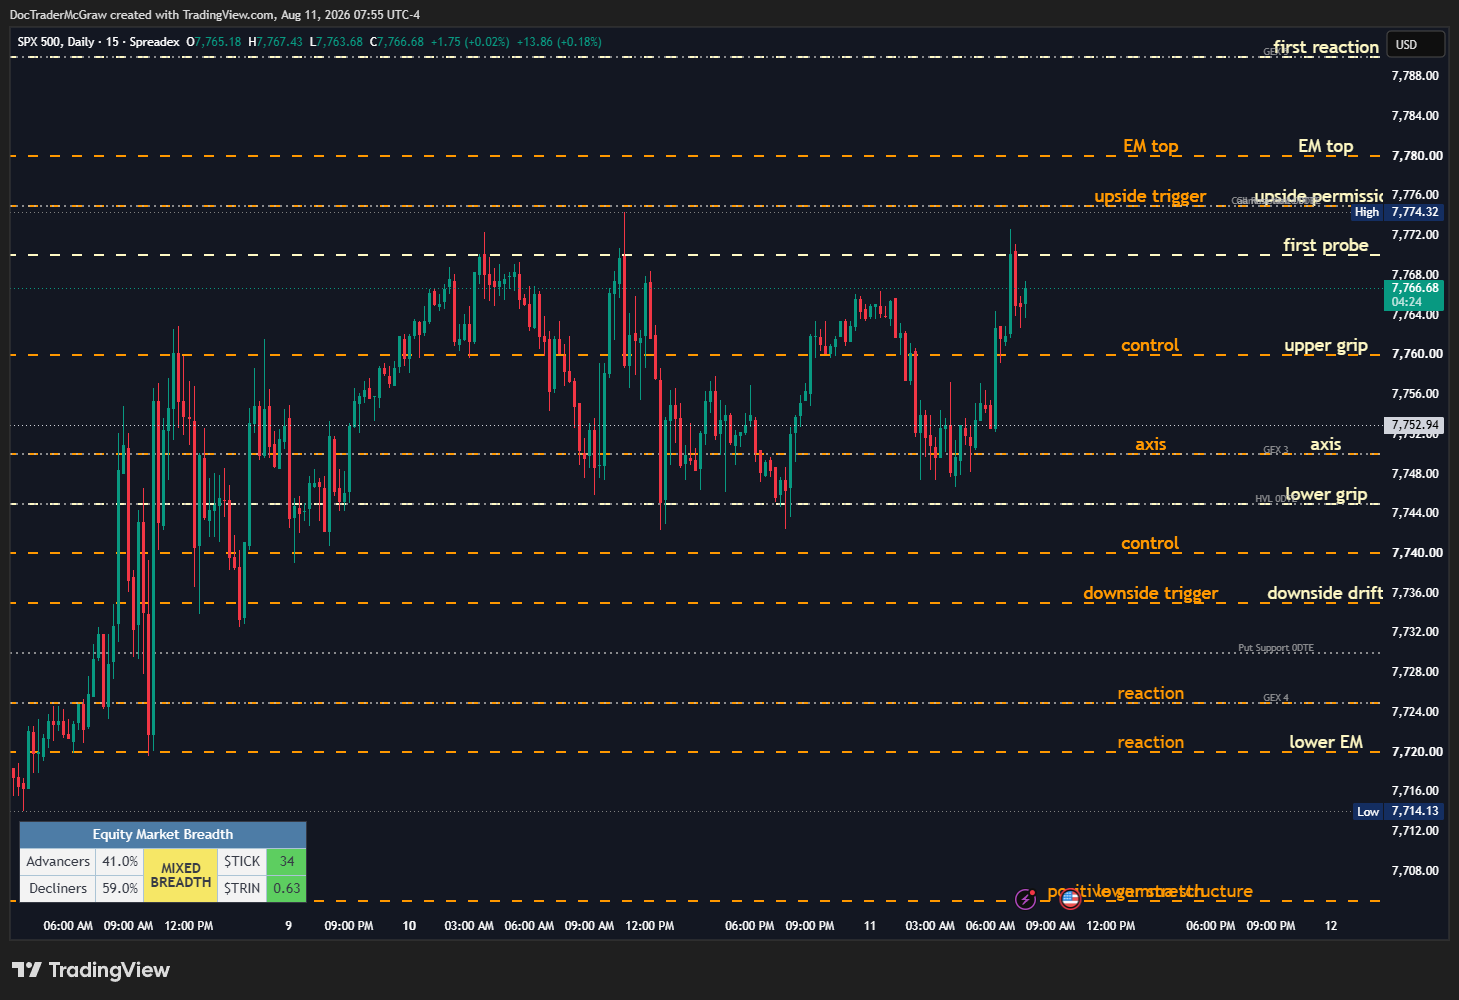Viewport: 1459px width, 1000px height.
Task: Click the $TICK label cell
Action: [242, 861]
